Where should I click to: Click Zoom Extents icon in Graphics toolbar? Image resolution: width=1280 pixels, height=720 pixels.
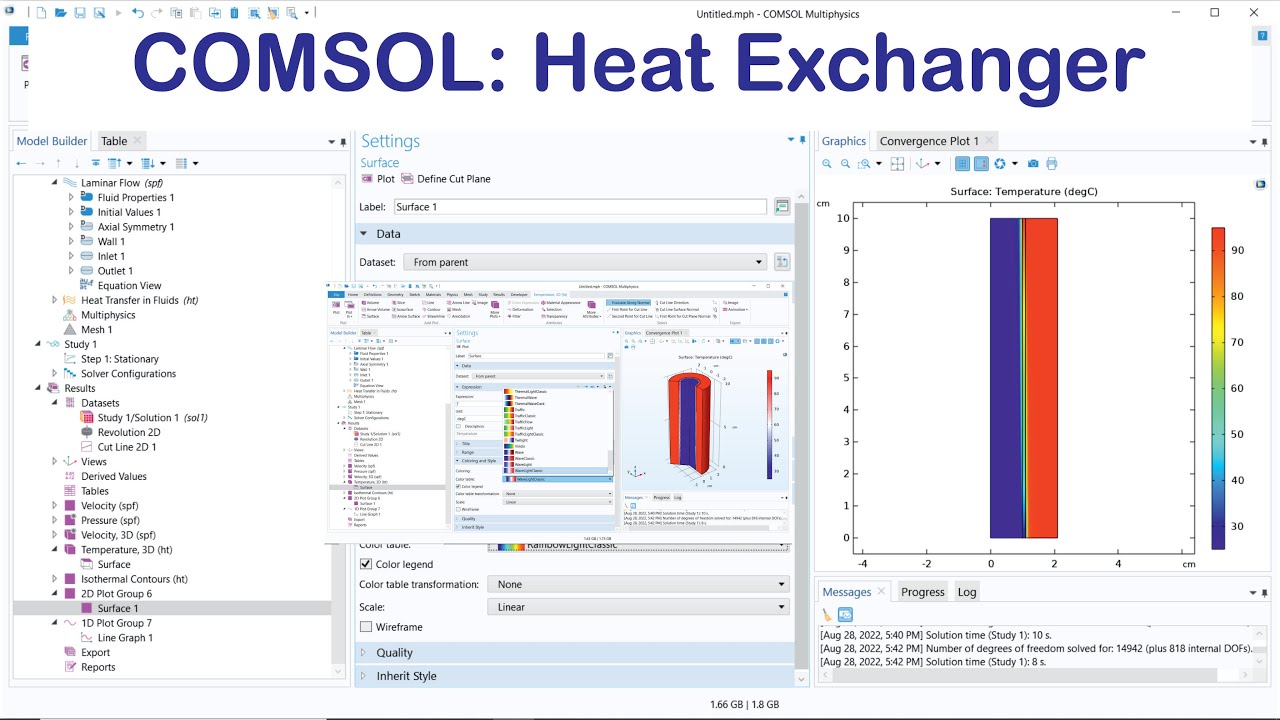(x=898, y=164)
